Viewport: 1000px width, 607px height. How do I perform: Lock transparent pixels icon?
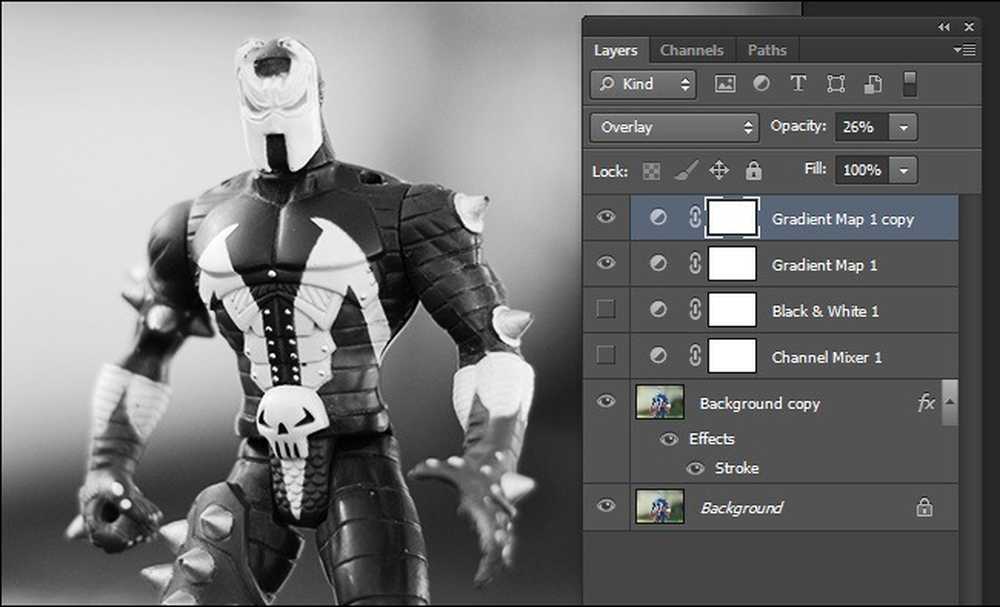pos(651,171)
